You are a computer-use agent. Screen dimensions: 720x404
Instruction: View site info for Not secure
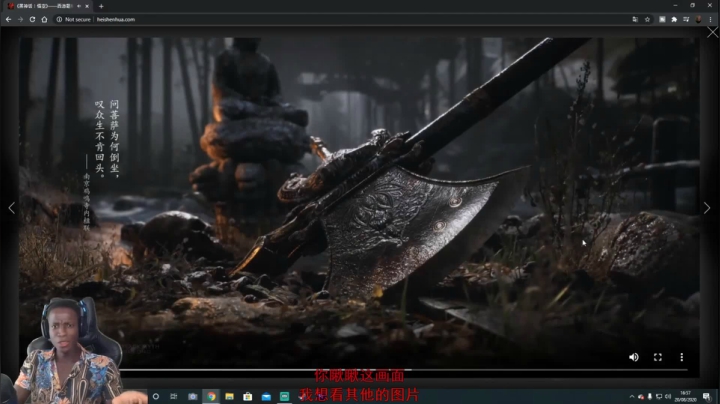point(73,19)
